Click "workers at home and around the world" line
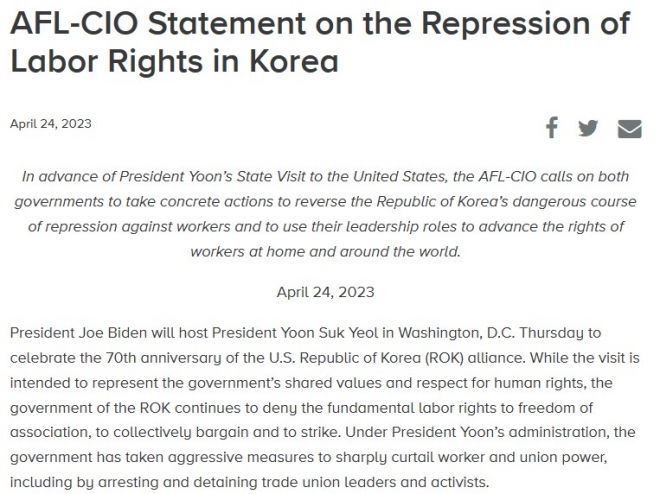Viewport: 660px width, 494px height. click(325, 252)
